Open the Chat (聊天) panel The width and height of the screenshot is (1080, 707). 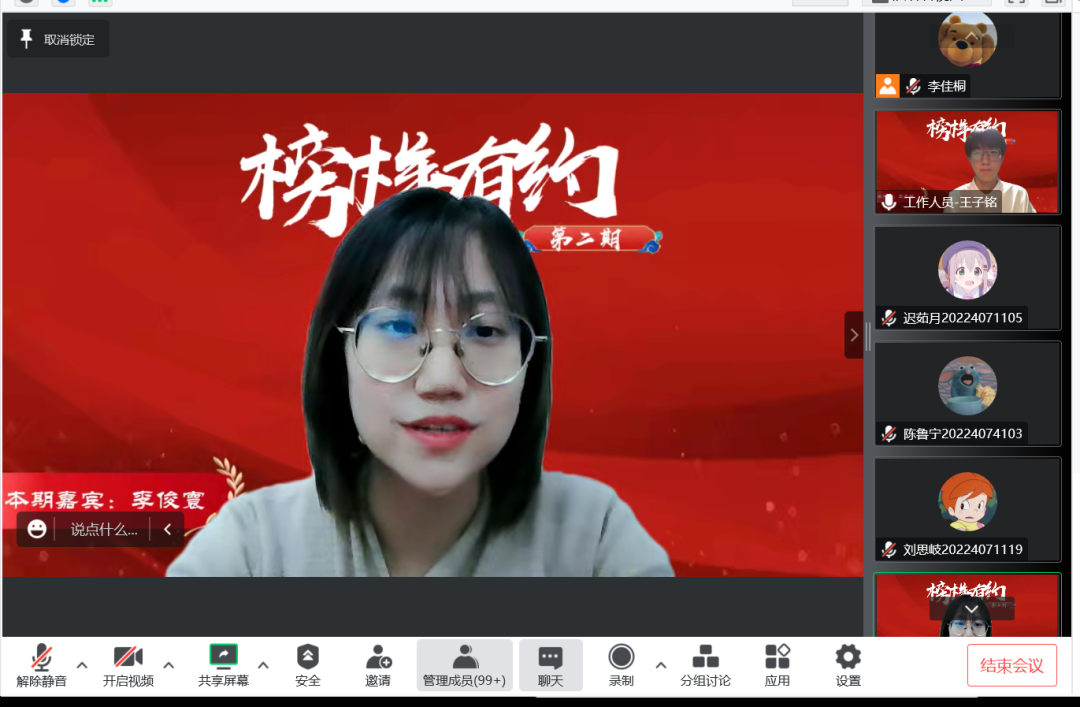(551, 665)
